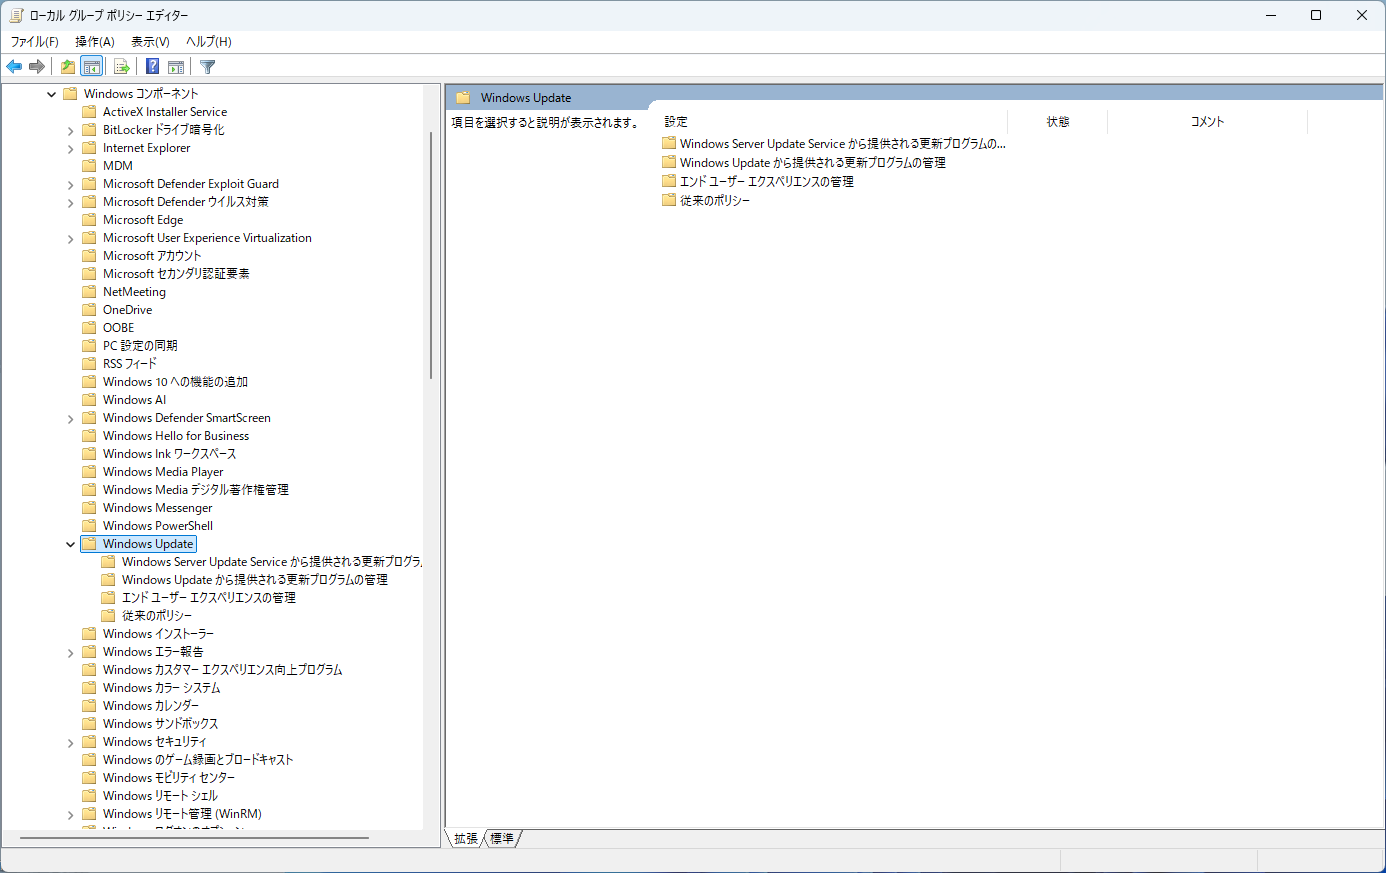The height and width of the screenshot is (873, 1386).
Task: Click folder icon beside Windows Update から提供される更新プログラムの管理 in right pane
Action: coord(669,162)
